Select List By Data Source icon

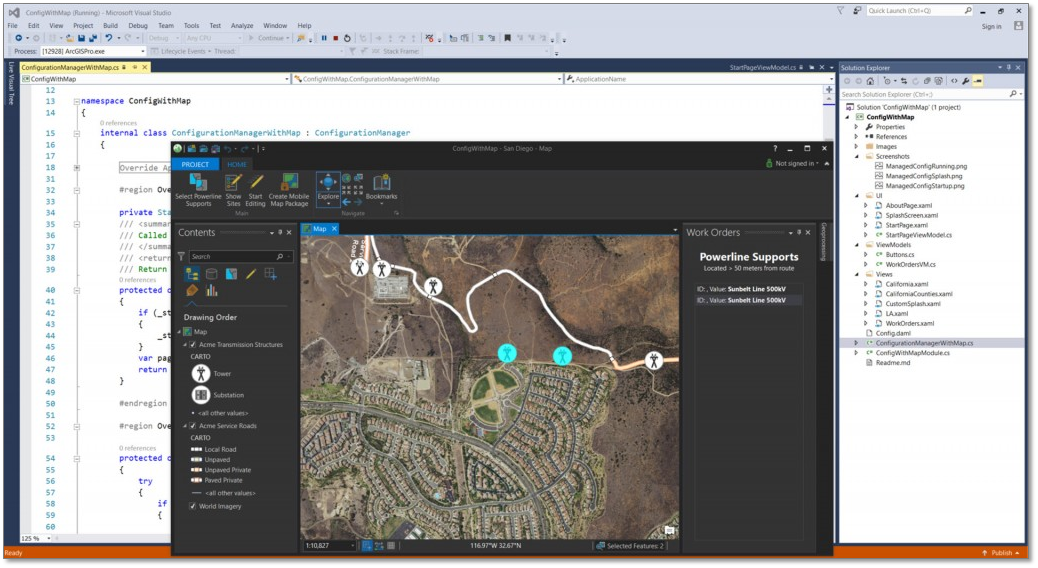point(212,274)
